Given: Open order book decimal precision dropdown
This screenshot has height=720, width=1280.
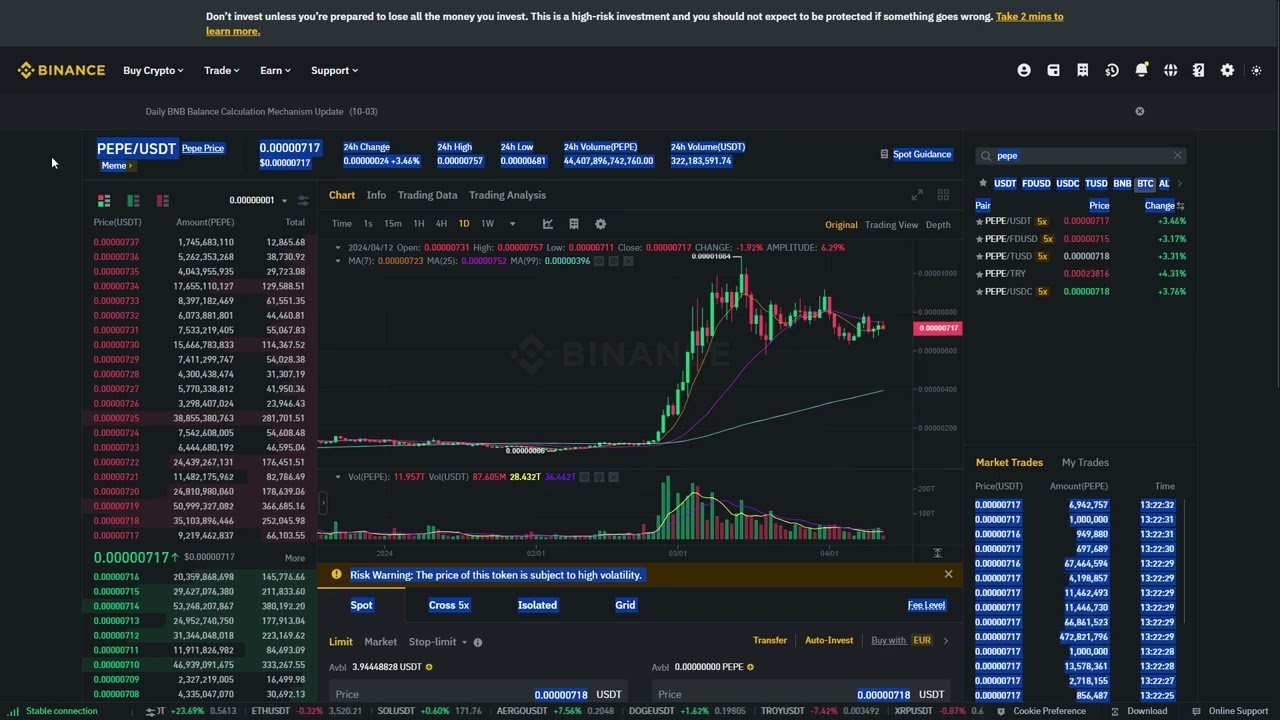Looking at the screenshot, I should (x=258, y=200).
